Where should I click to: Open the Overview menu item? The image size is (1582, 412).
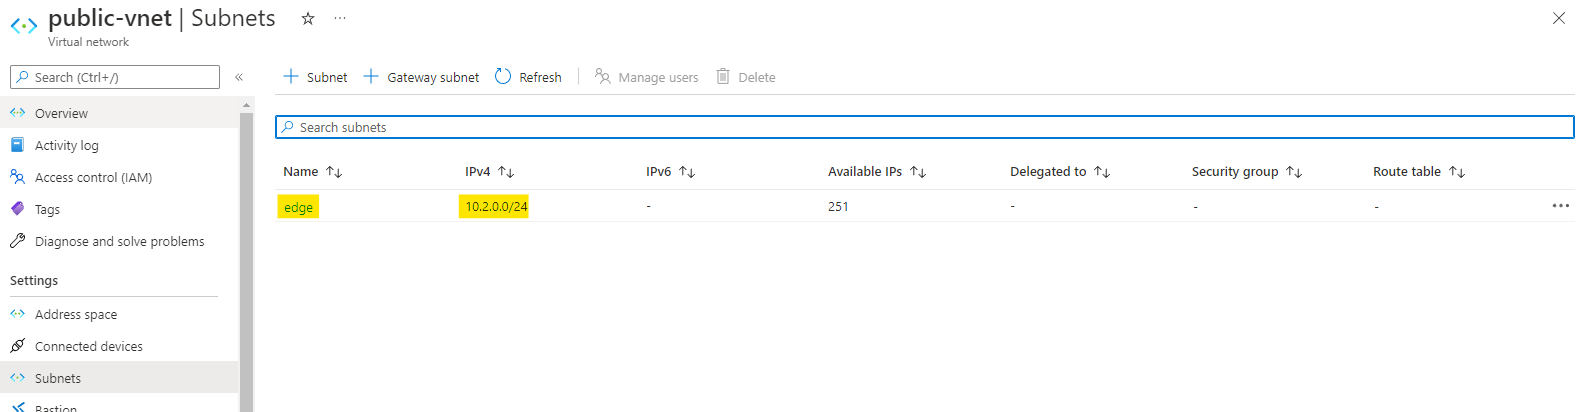61,114
